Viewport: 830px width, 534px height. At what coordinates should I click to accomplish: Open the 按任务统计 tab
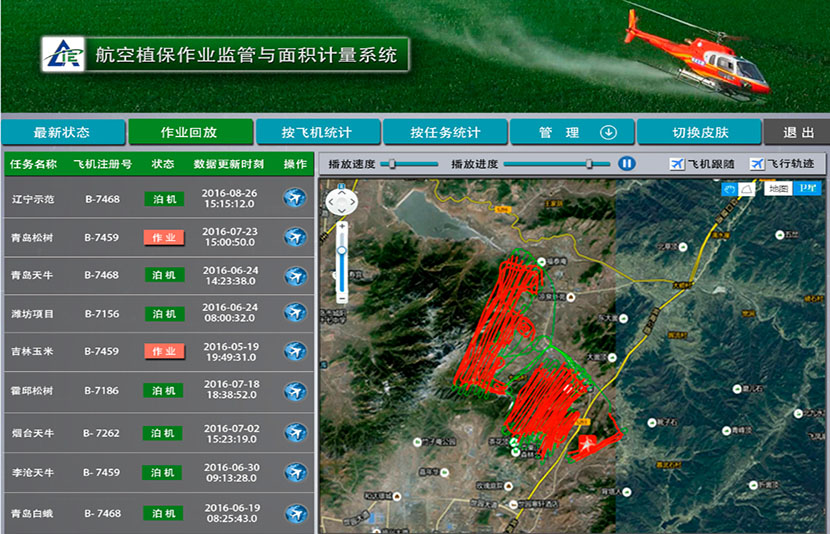[445, 133]
